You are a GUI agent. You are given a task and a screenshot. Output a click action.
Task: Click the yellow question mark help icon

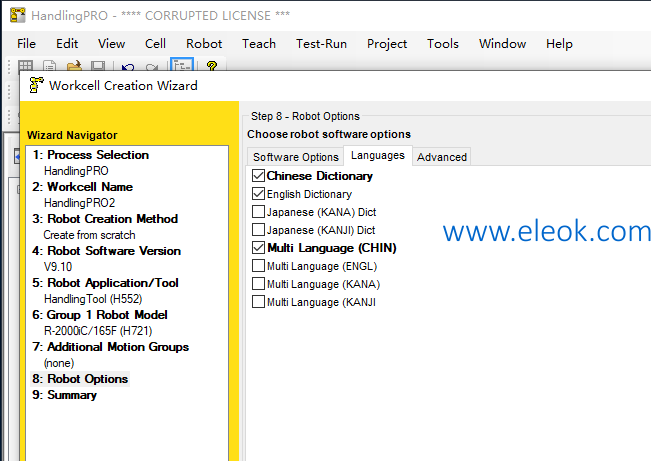coord(212,66)
